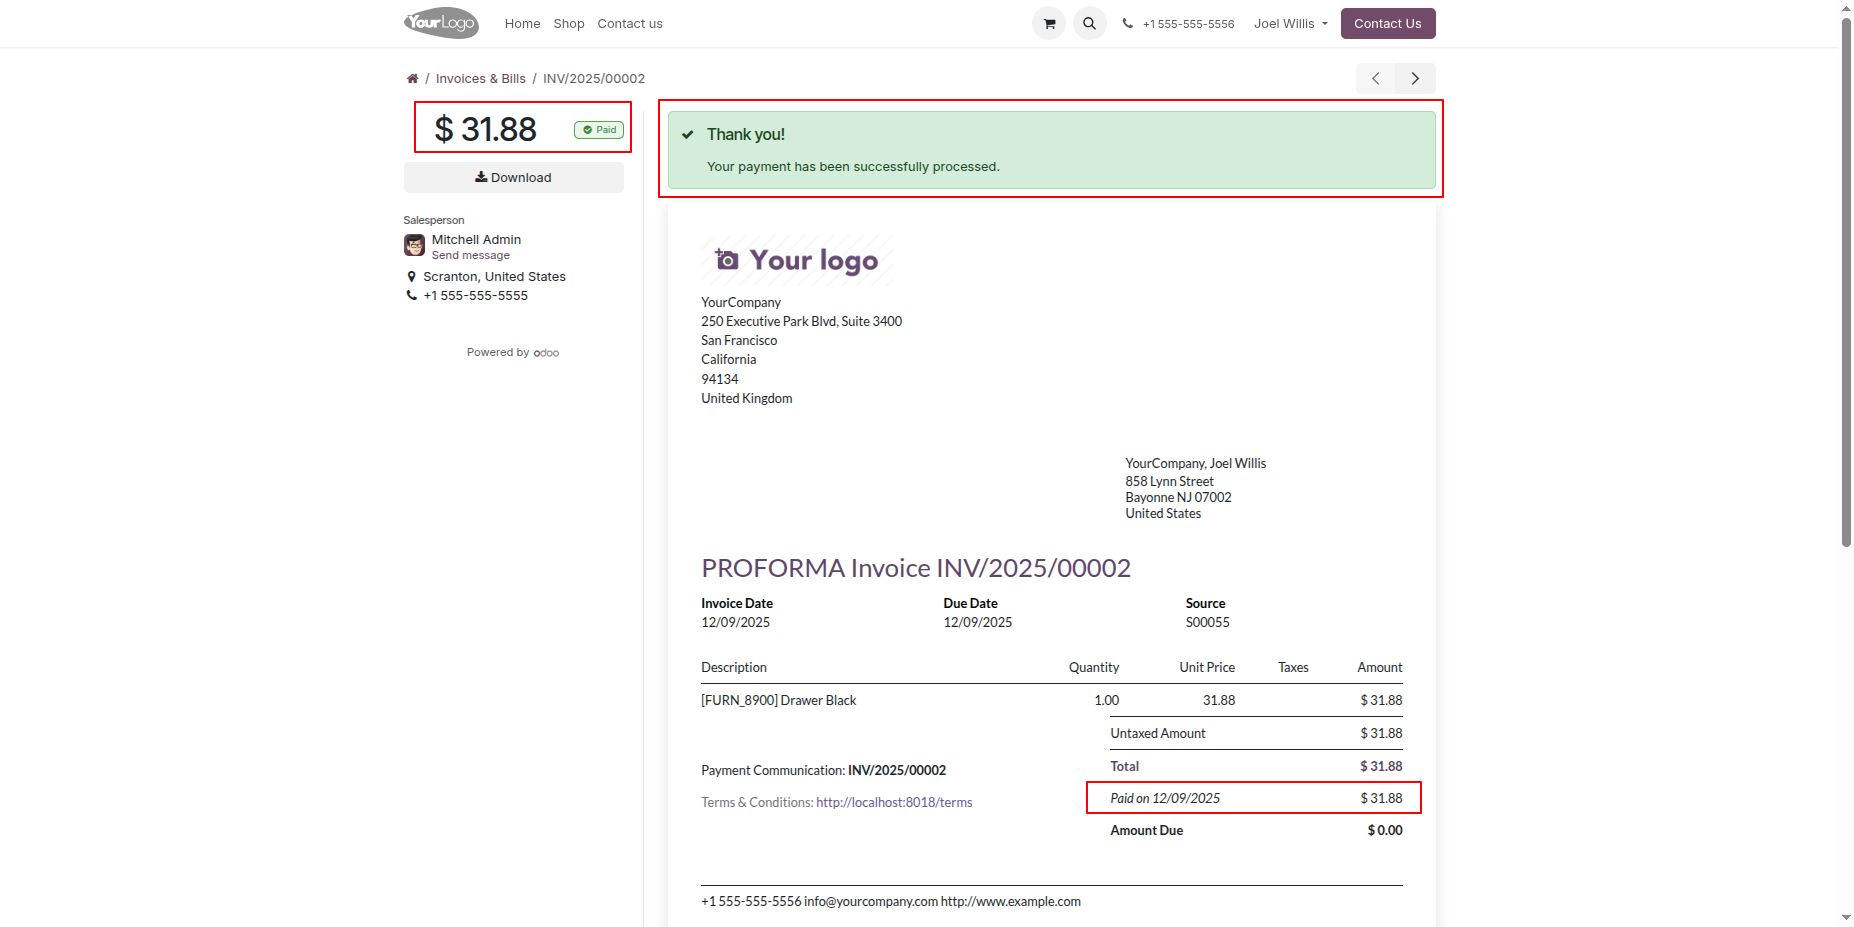This screenshot has width=1854, height=927.
Task: Click Mitchell Admin's avatar picture
Action: tap(414, 245)
